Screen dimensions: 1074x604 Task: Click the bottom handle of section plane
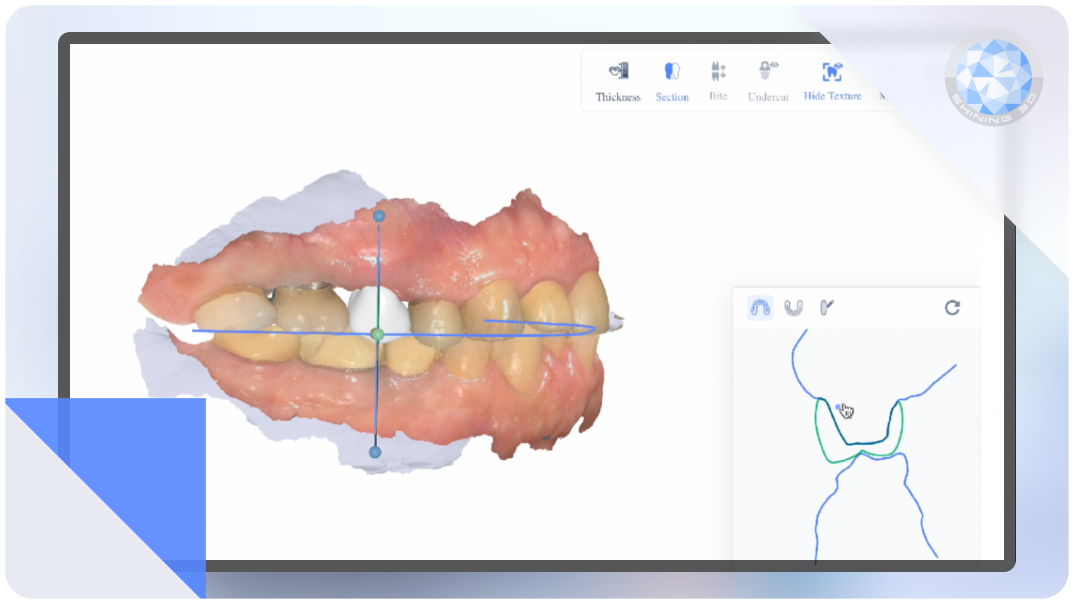(375, 452)
